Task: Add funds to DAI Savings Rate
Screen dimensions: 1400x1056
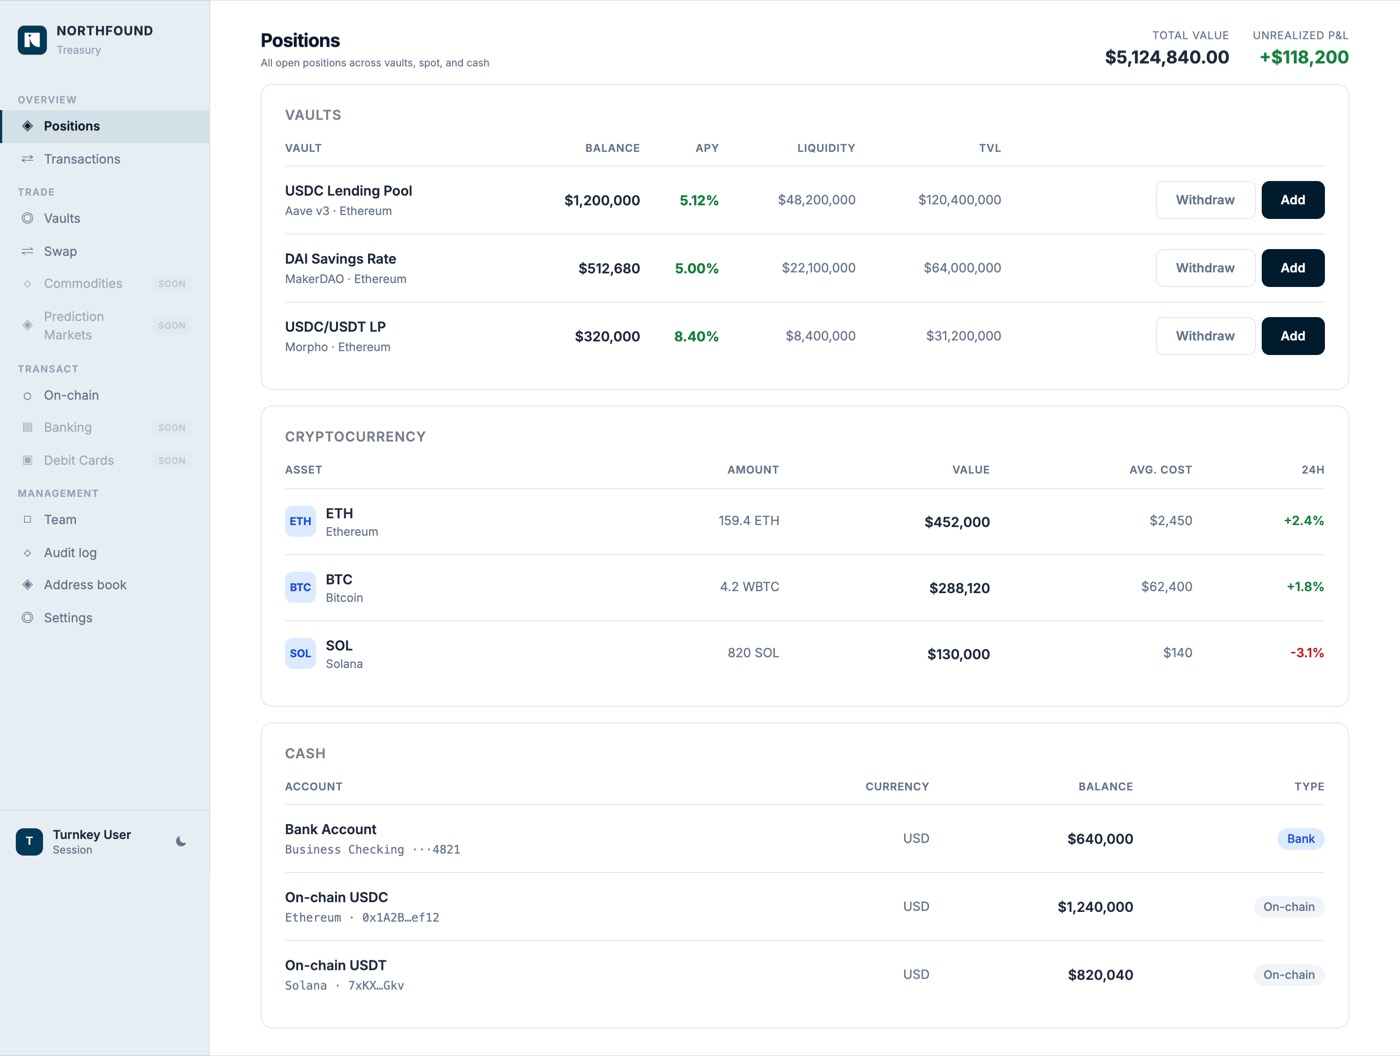Action: pyautogui.click(x=1293, y=268)
